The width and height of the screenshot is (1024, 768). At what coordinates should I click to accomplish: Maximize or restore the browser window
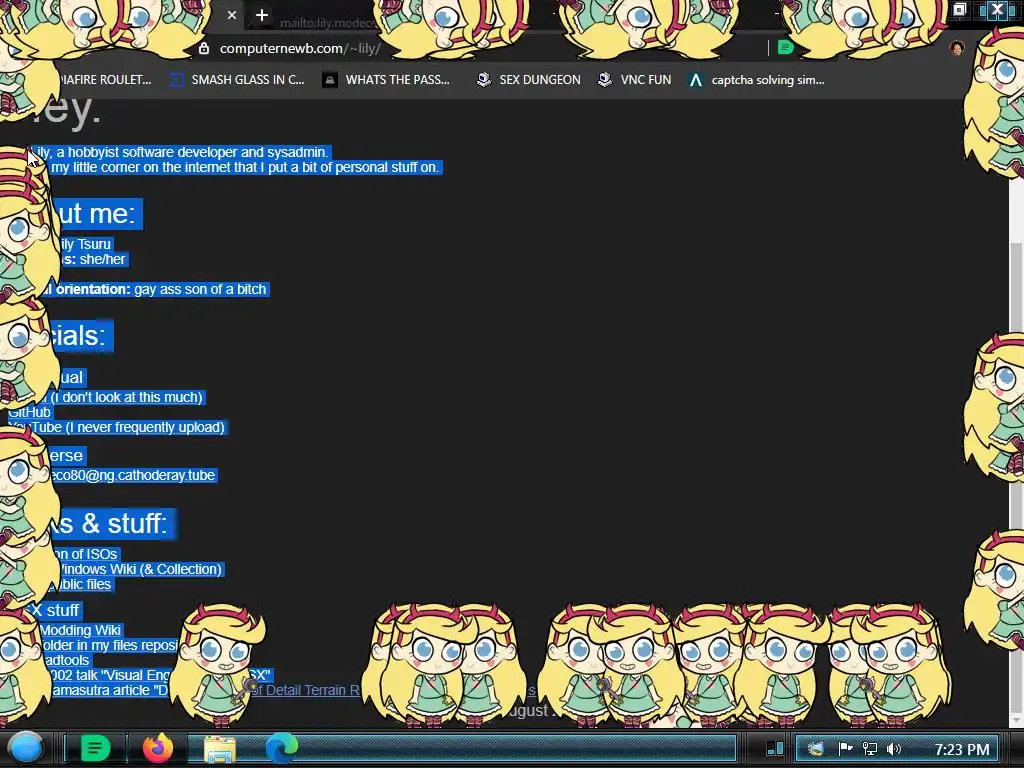pyautogui.click(x=959, y=10)
